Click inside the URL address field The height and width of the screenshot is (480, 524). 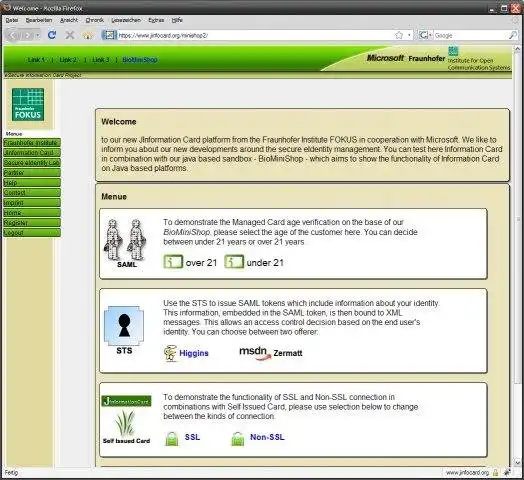point(256,35)
